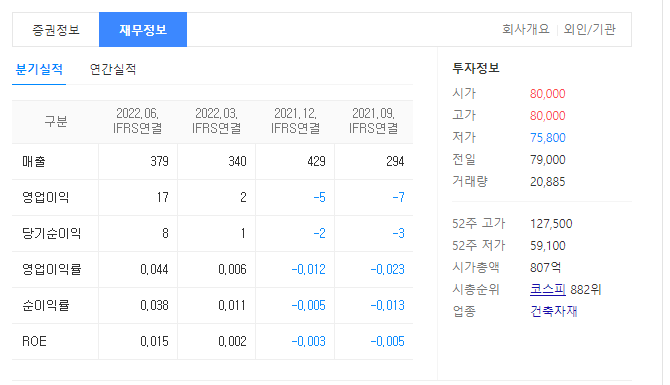Click the 매출 value 294
The width and height of the screenshot is (670, 385).
[395, 162]
